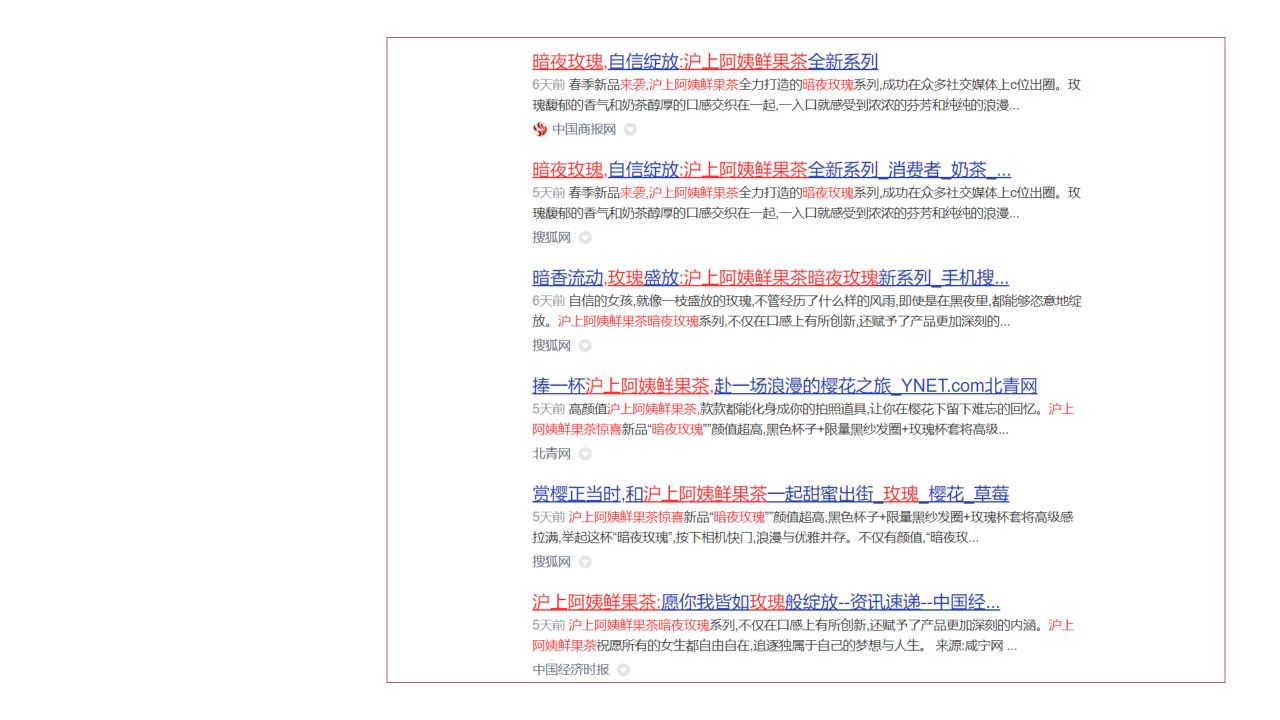This screenshot has height=720, width=1280.
Task: Open result title ending 全新系列_消费者_奶茶
Action: (x=771, y=169)
